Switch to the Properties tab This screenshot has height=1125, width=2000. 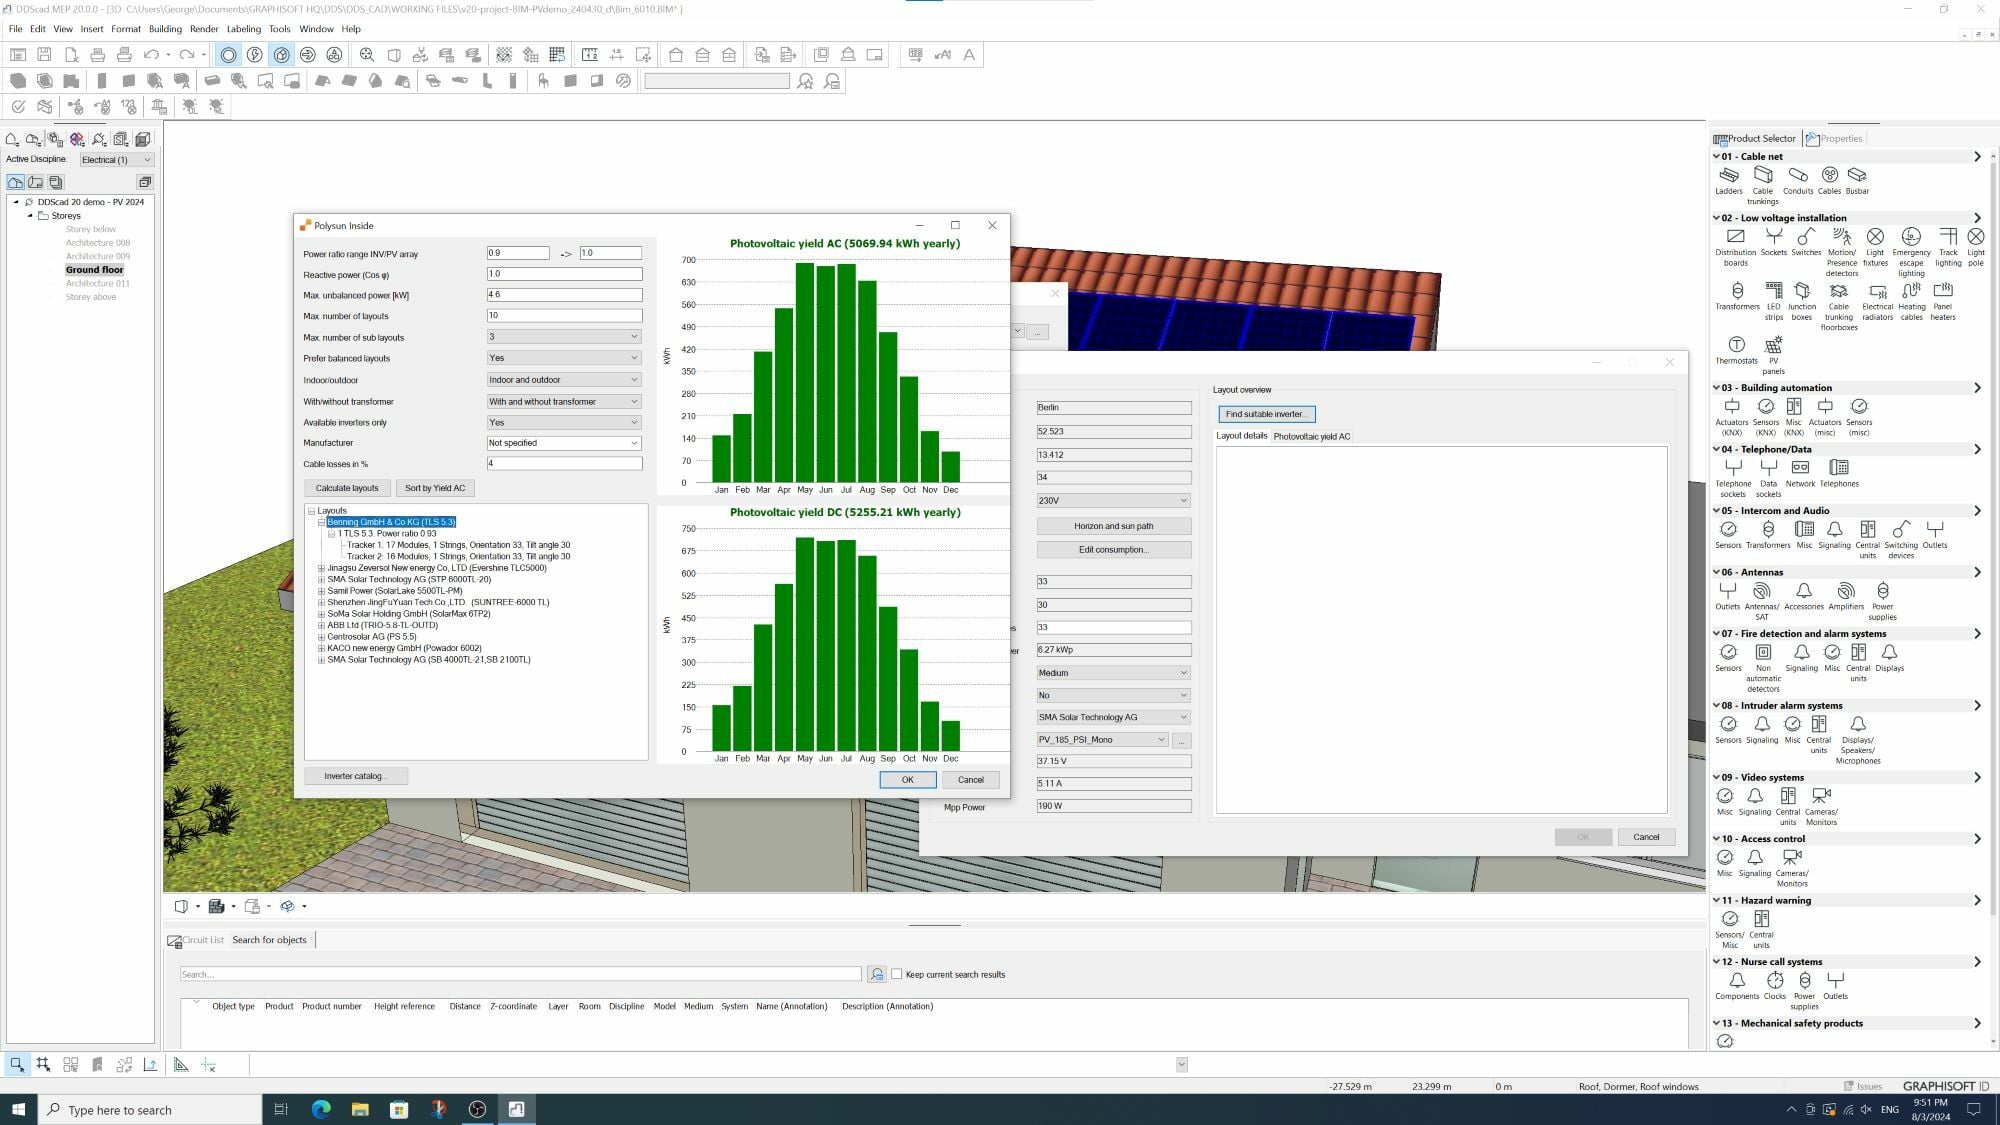[x=1840, y=138]
